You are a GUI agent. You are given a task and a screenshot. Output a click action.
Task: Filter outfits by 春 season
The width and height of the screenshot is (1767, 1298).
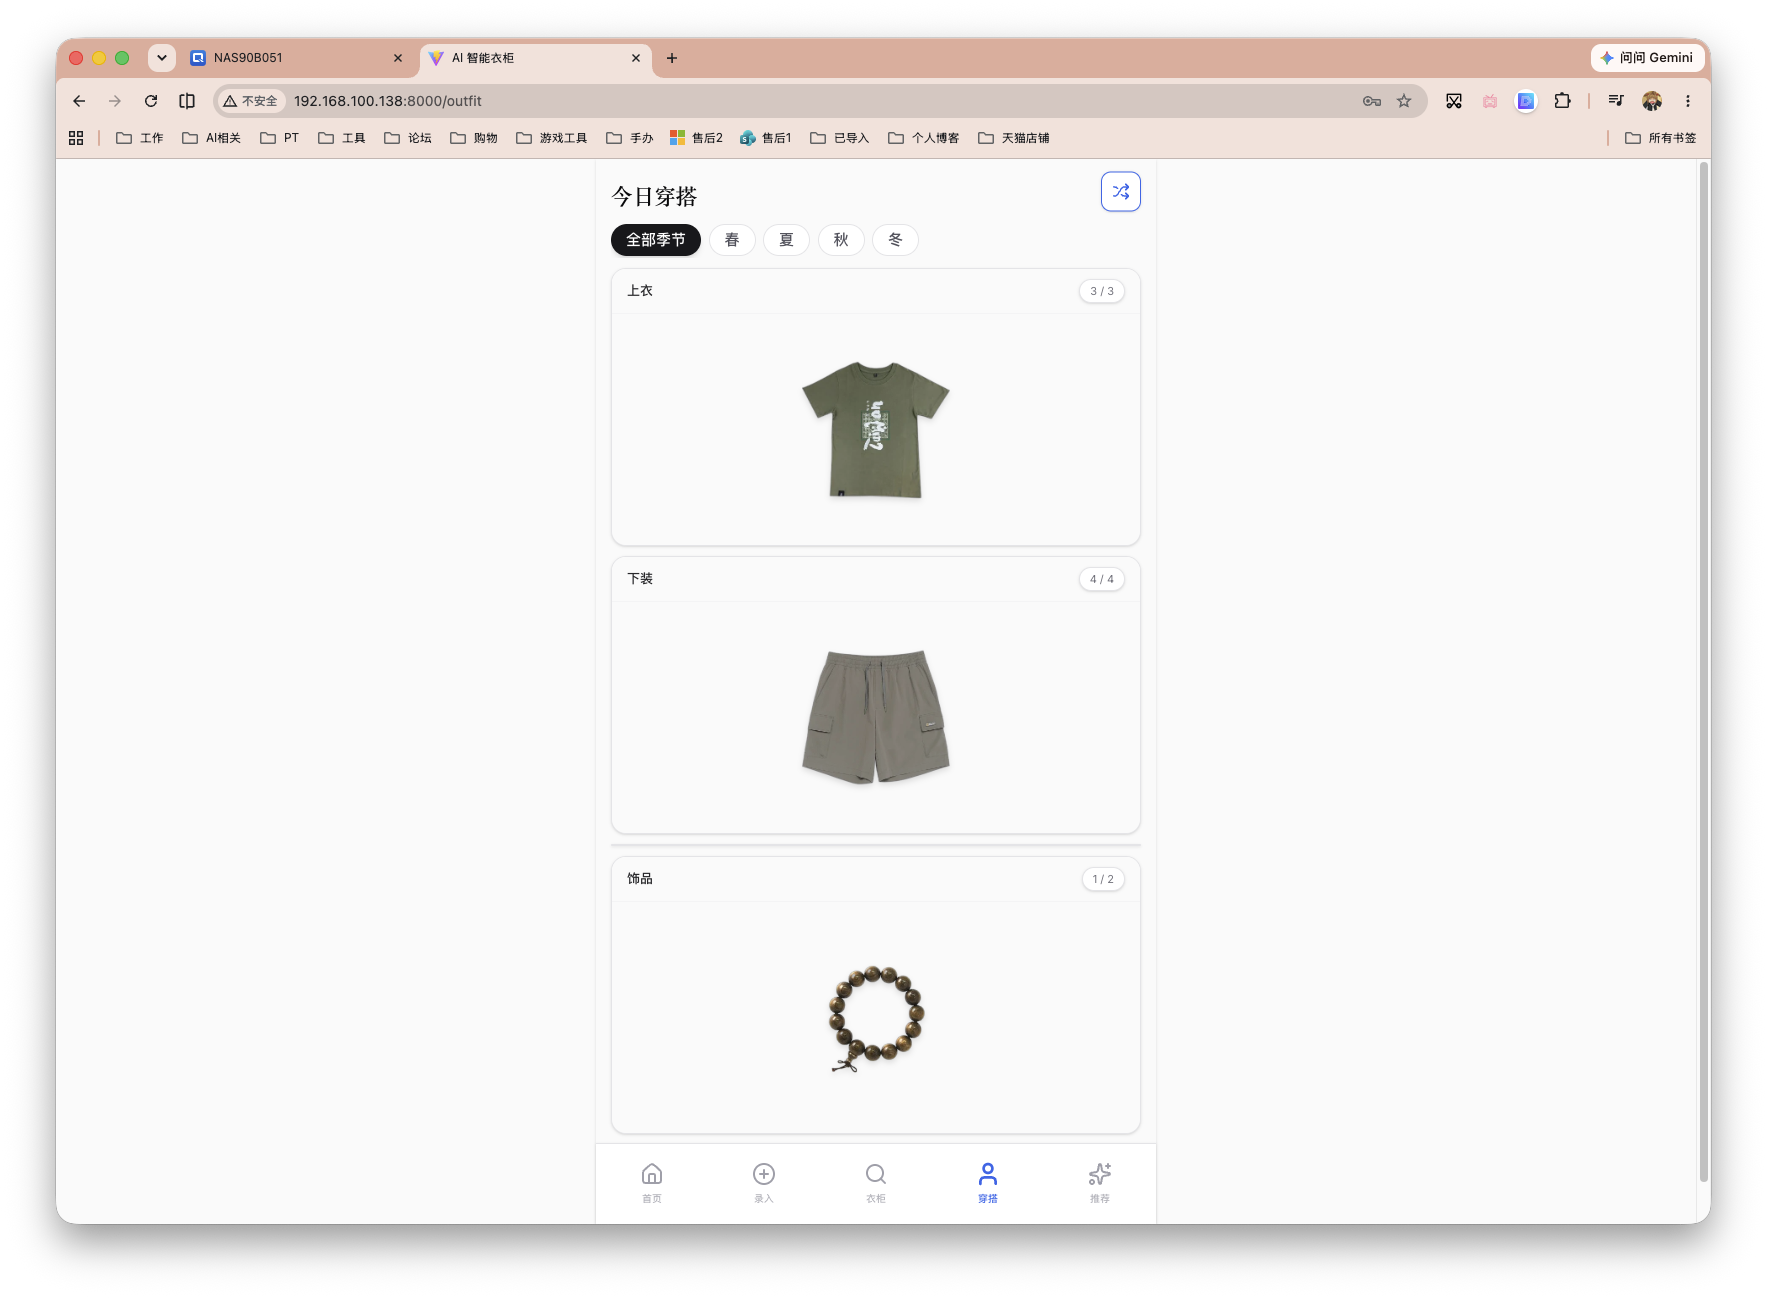point(732,240)
